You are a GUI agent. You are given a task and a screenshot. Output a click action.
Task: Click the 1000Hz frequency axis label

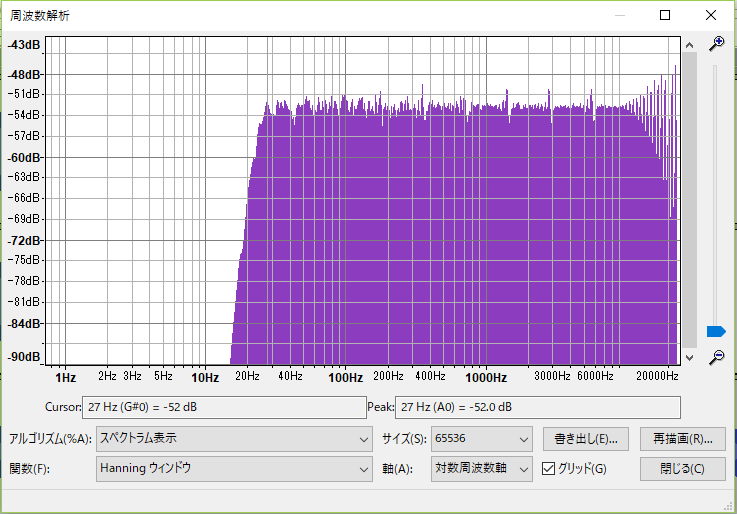coord(486,377)
